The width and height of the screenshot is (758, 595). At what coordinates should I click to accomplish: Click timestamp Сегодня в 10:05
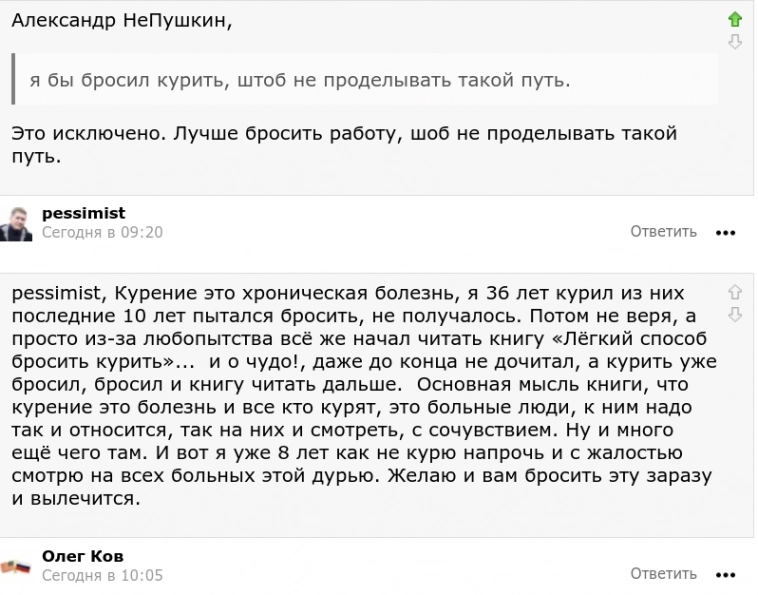[102, 575]
